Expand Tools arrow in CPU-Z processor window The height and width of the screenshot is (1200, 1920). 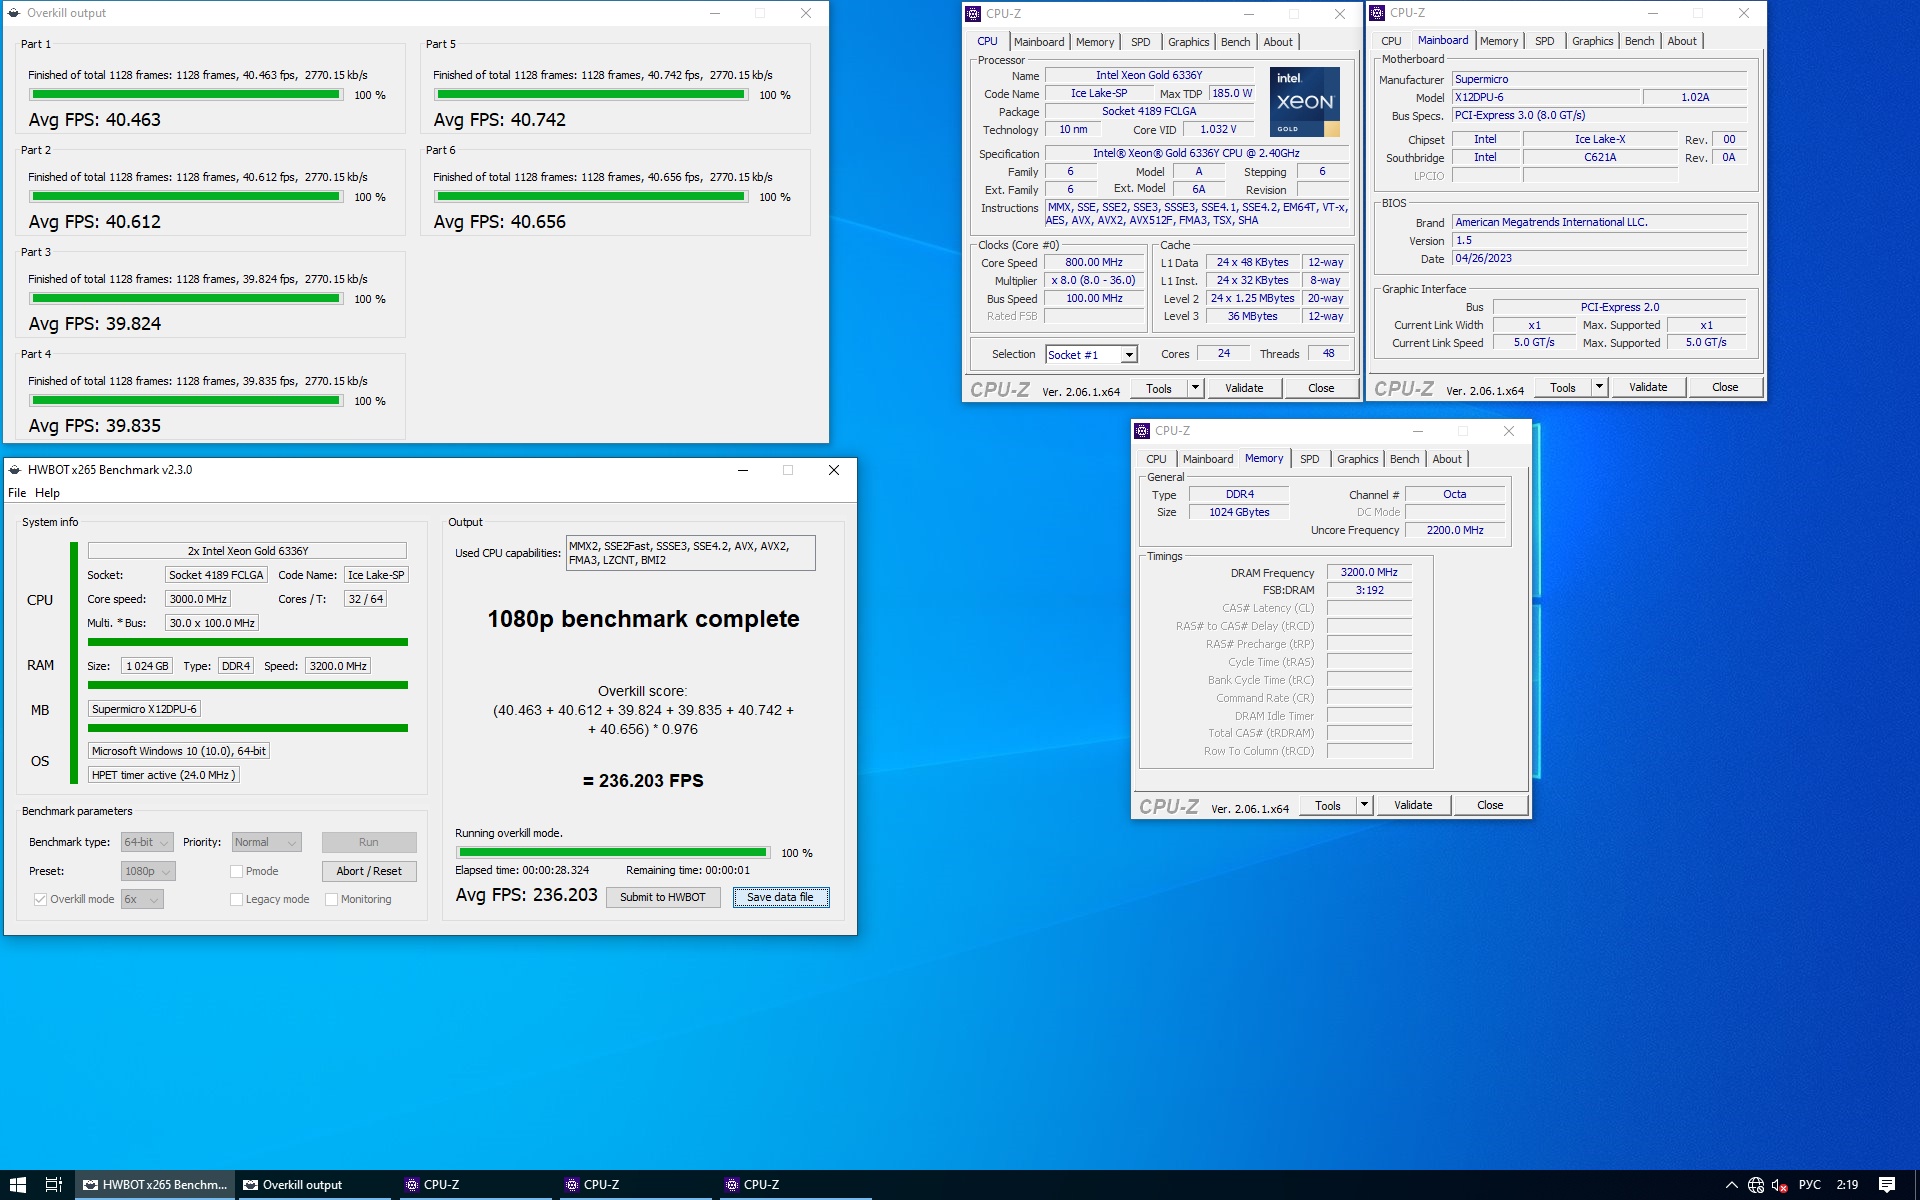click(x=1195, y=388)
